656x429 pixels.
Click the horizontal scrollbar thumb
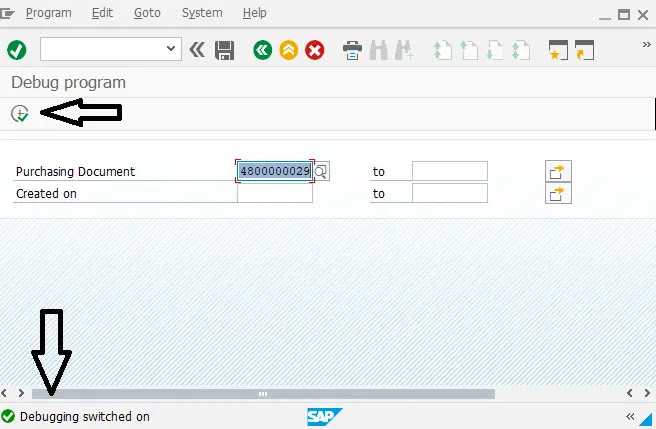(x=263, y=394)
